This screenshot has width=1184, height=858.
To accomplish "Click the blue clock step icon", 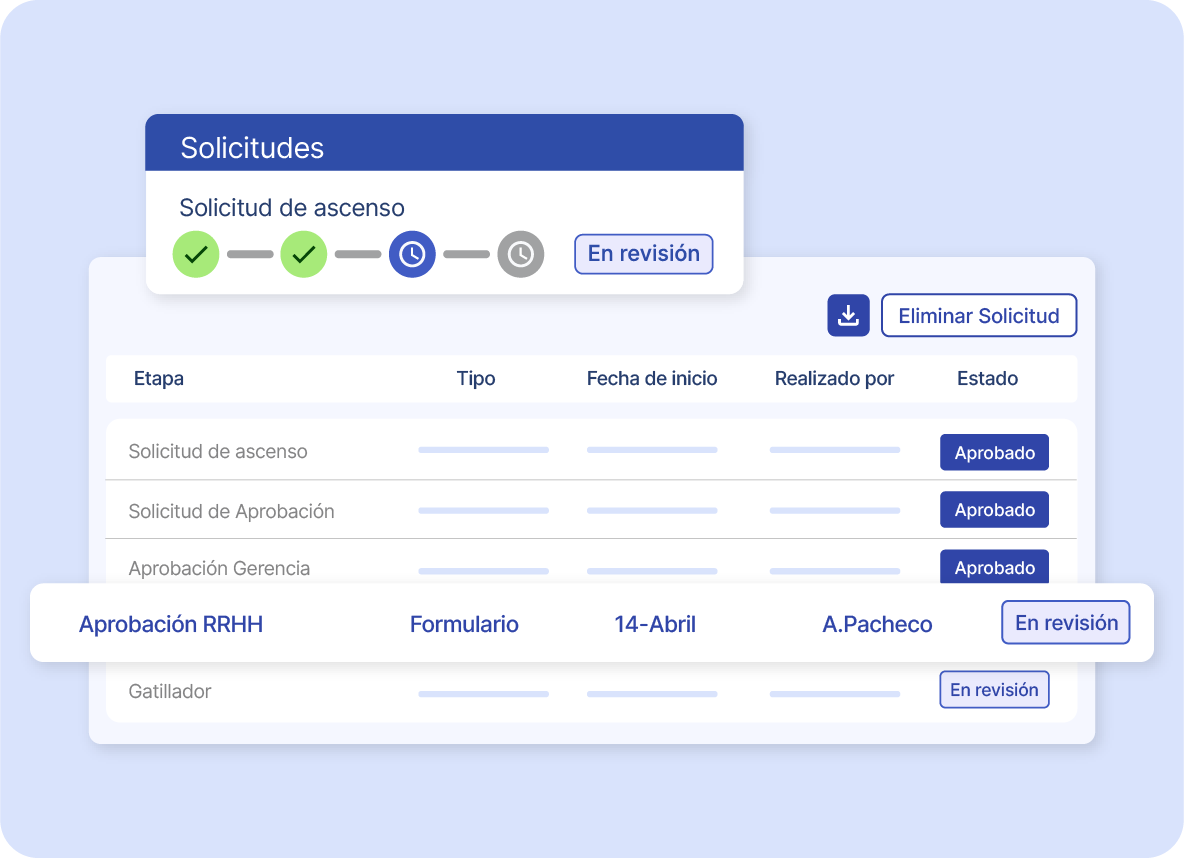I will 412,255.
